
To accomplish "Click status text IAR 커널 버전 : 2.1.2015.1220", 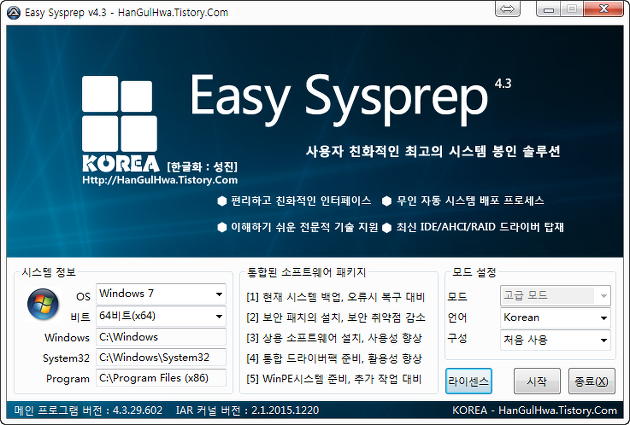I will (248, 410).
